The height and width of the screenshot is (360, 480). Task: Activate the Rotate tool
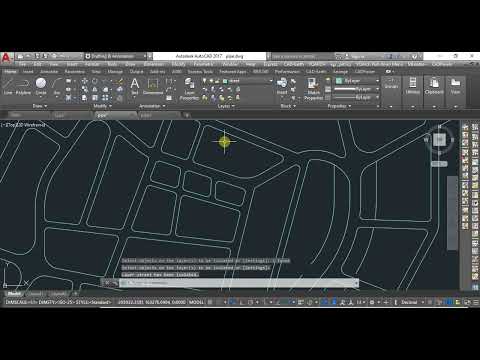[x=95, y=81]
